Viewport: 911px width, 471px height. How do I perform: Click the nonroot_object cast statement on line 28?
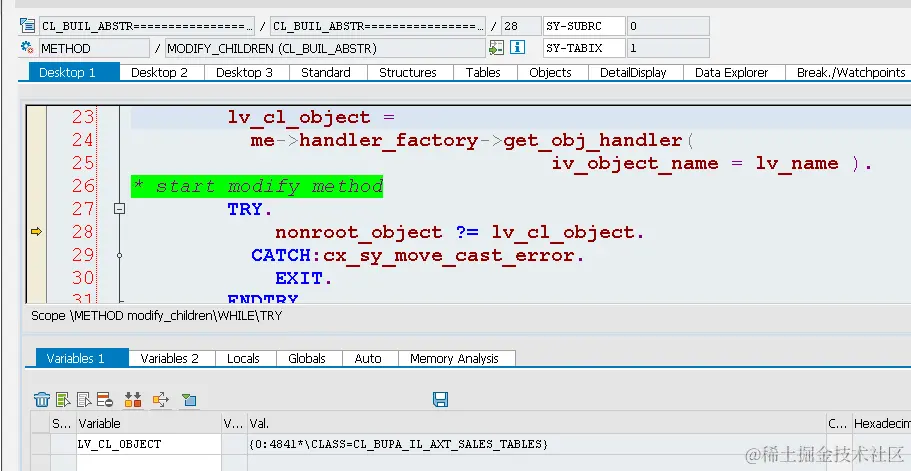click(460, 232)
